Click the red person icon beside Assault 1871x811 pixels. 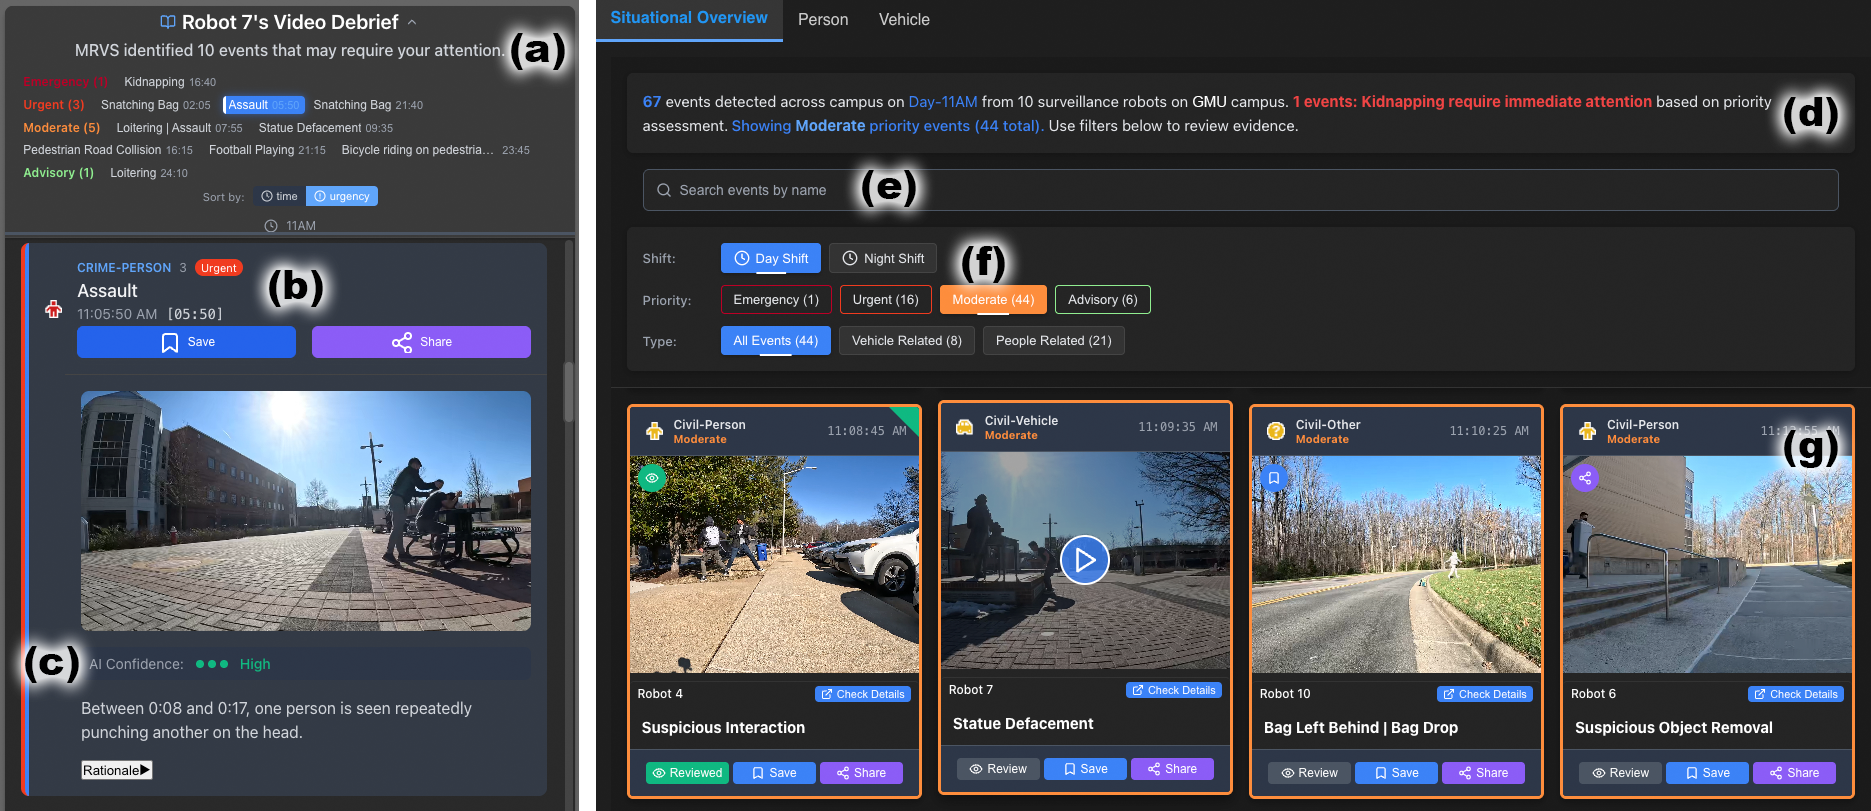click(54, 309)
